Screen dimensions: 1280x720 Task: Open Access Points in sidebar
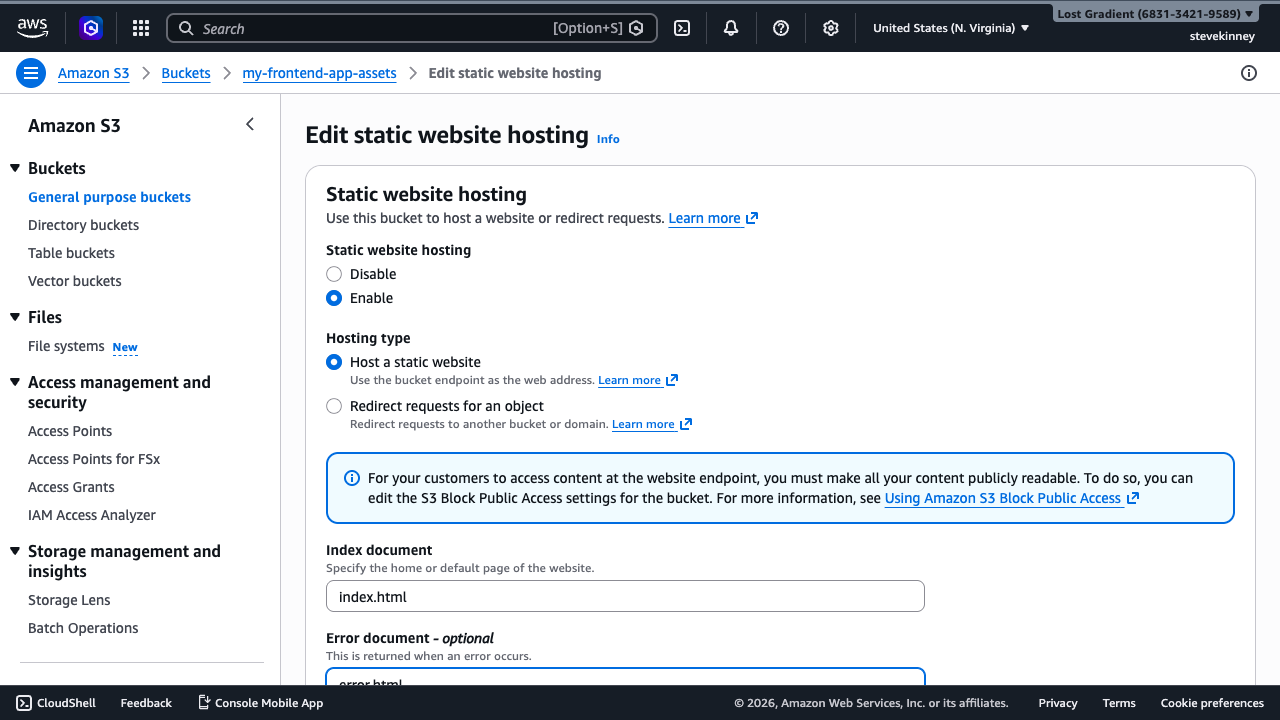pos(70,431)
